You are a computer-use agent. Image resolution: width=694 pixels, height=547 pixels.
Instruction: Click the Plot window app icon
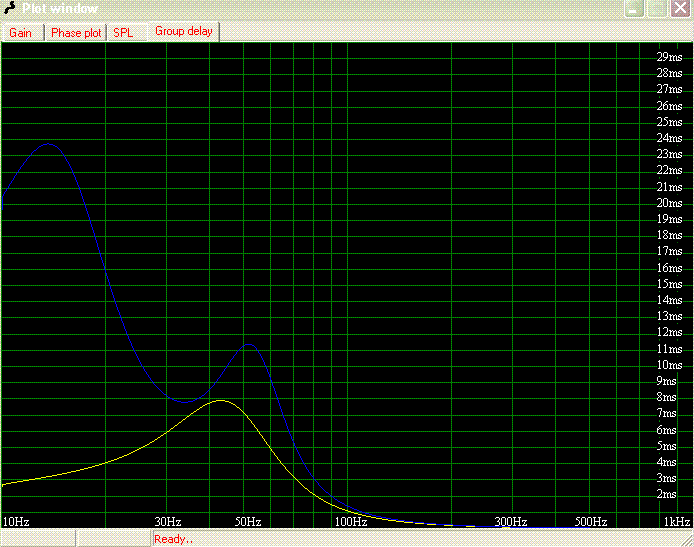pos(9,8)
